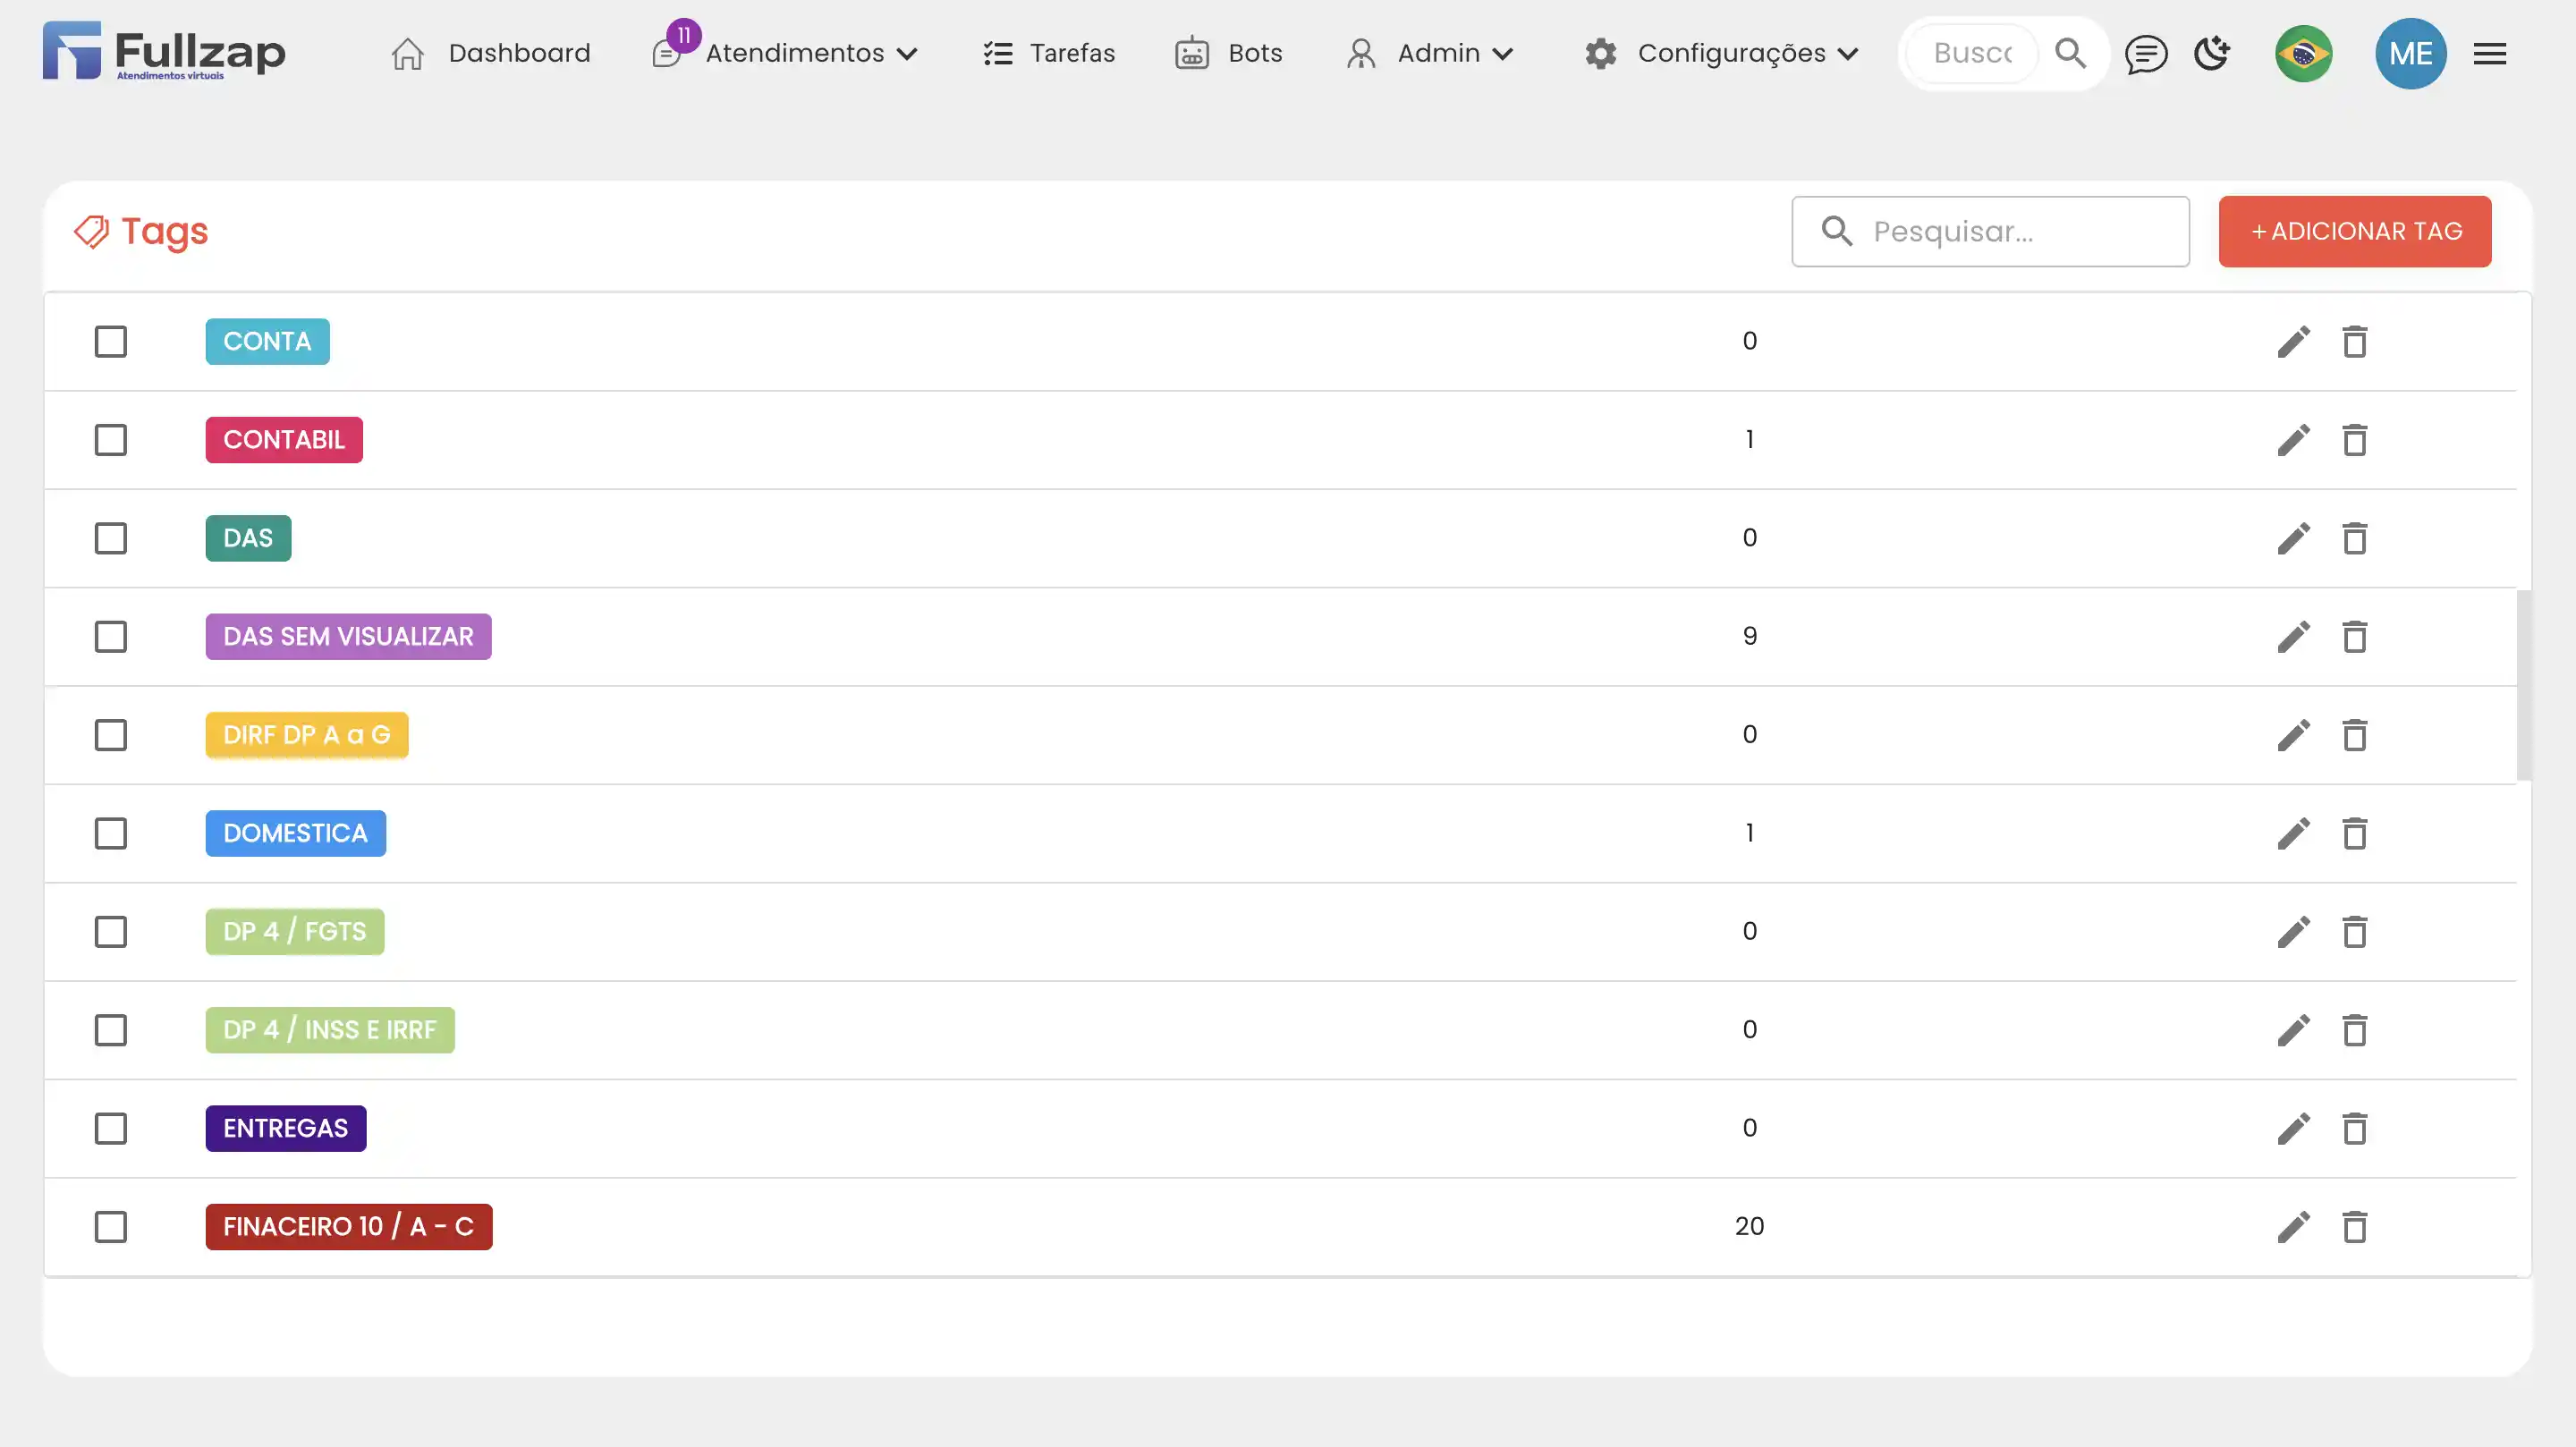Click the ADICIONAR TAG button
2576x1447 pixels.
coord(2354,231)
